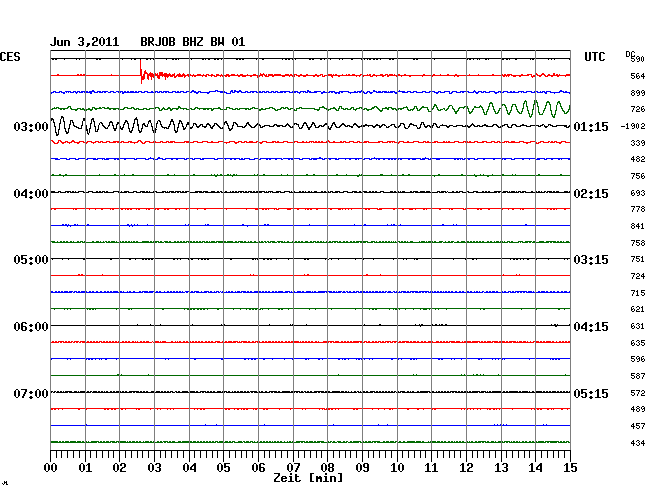
Task: Click the DC offset value "726"
Action: pos(638,109)
